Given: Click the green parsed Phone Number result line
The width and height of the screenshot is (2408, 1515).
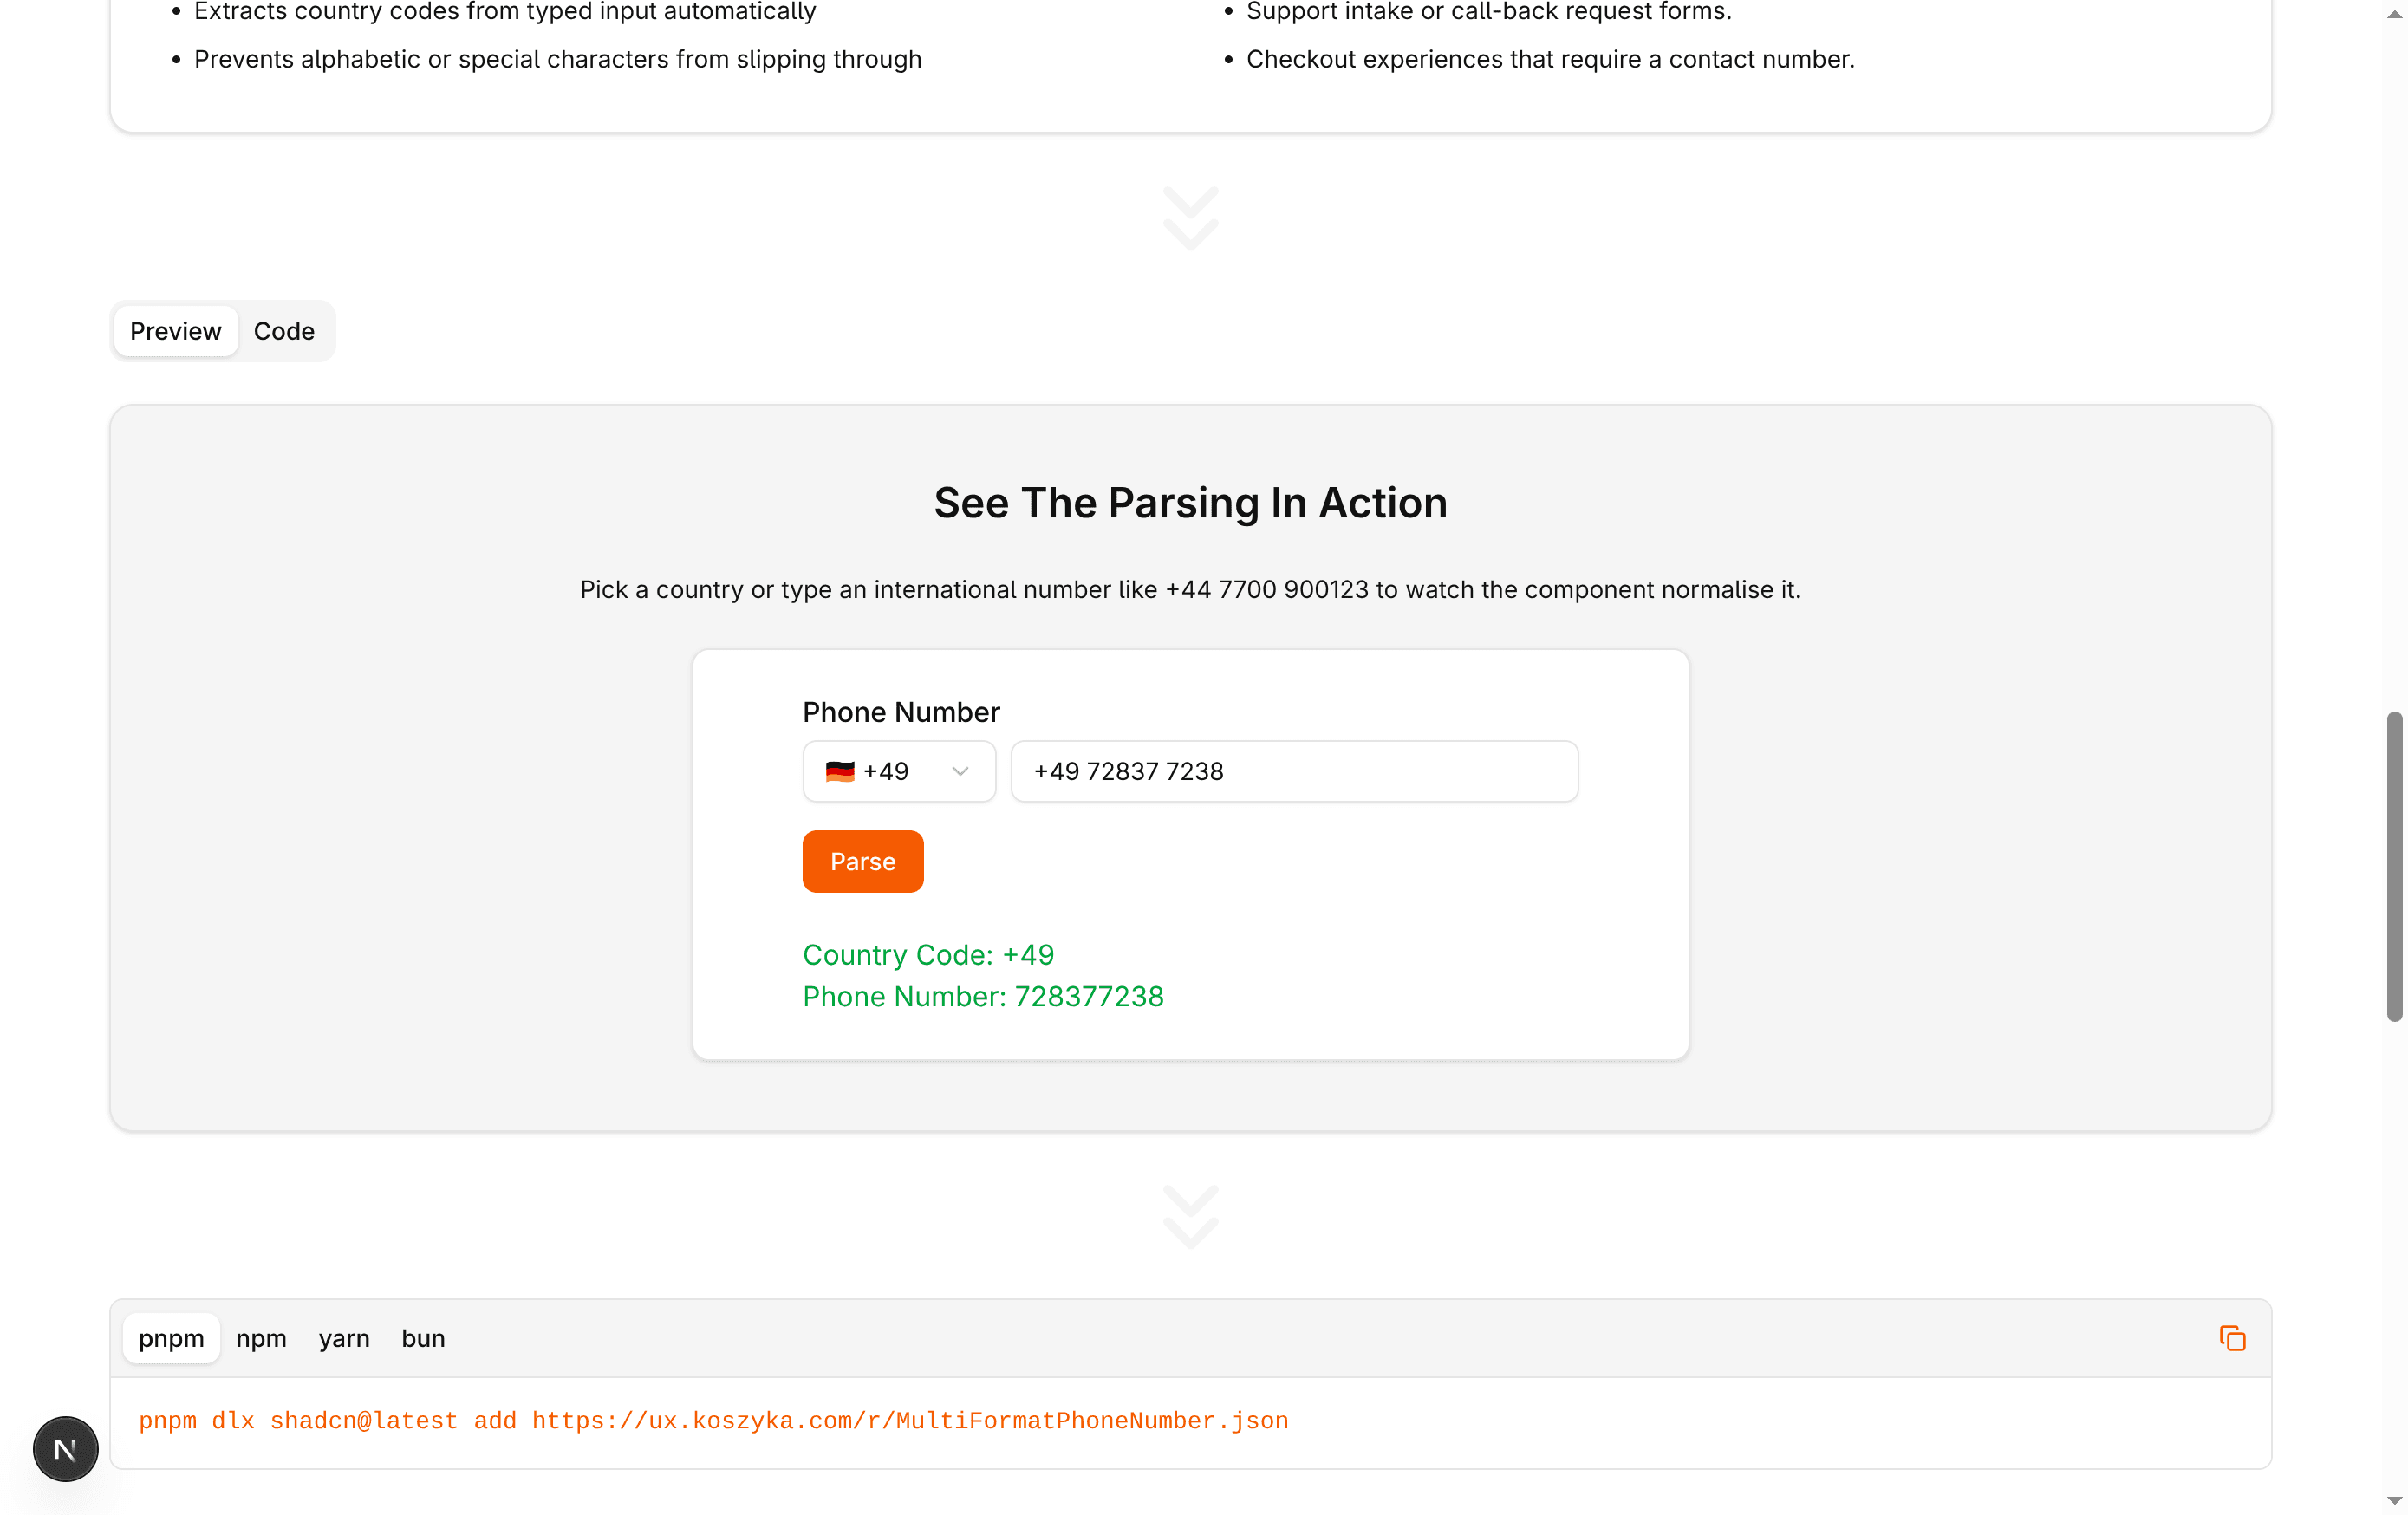Looking at the screenshot, I should click(x=983, y=996).
